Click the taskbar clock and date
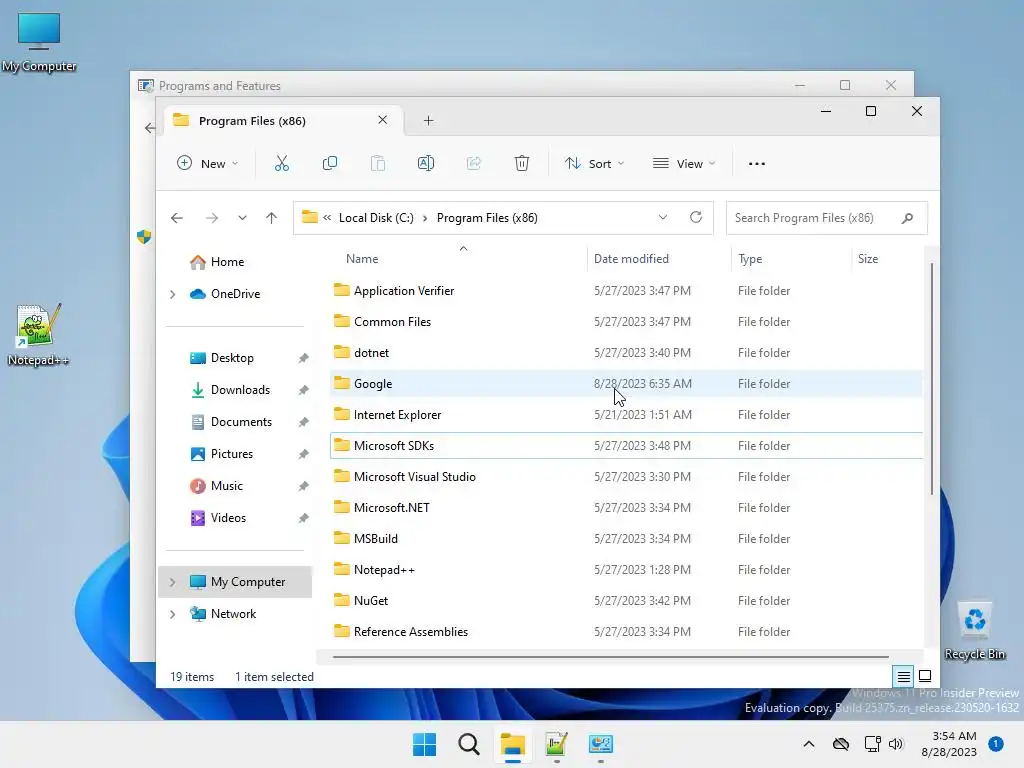Viewport: 1024px width, 768px height. pos(950,744)
